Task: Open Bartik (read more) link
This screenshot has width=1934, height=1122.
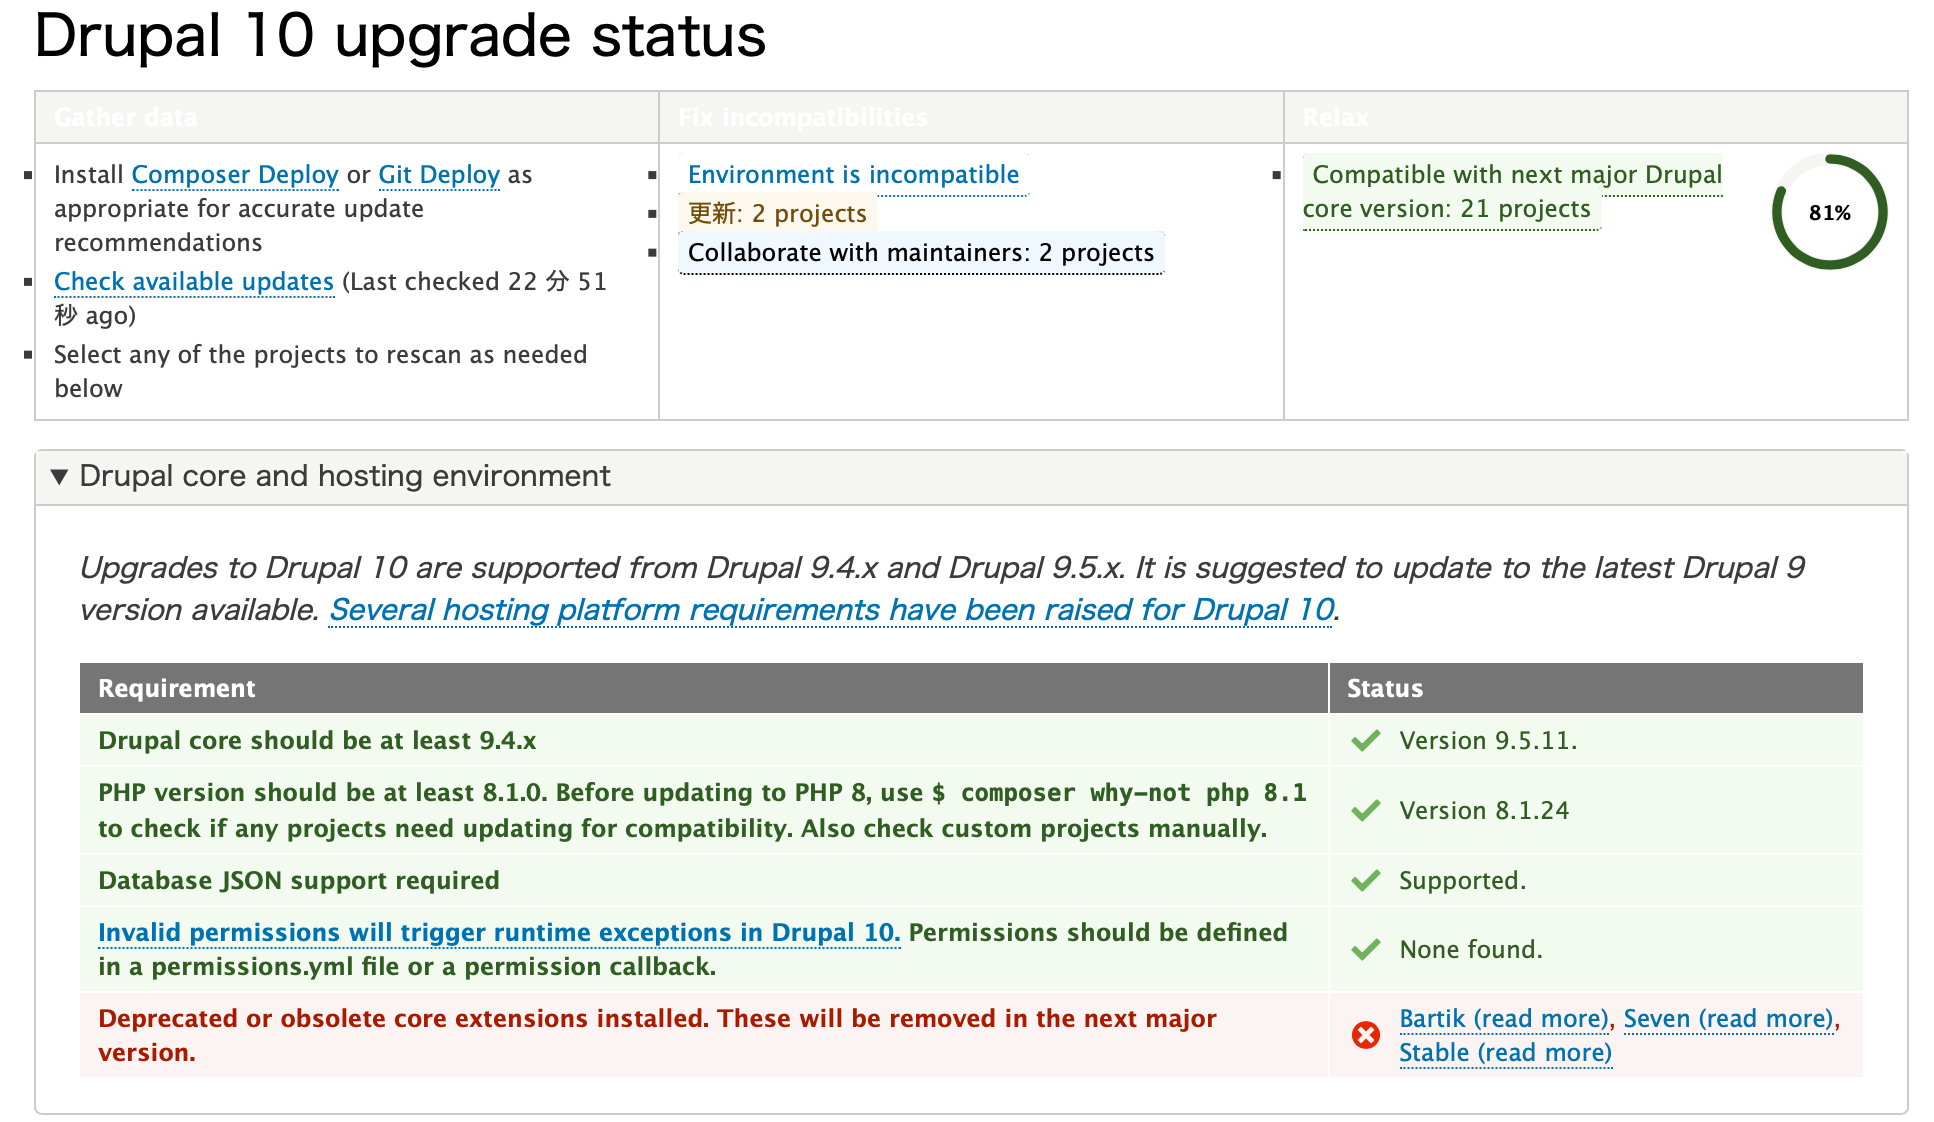Action: (1503, 1019)
